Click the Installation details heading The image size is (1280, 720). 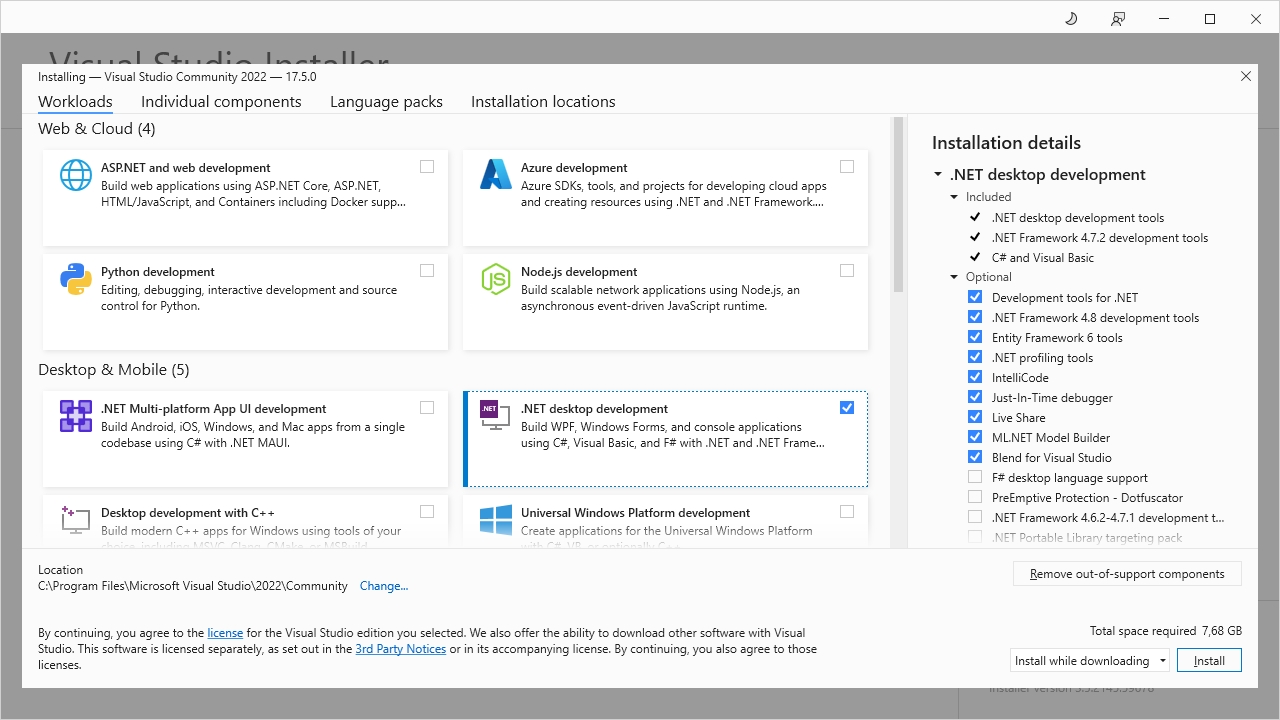tap(1006, 143)
